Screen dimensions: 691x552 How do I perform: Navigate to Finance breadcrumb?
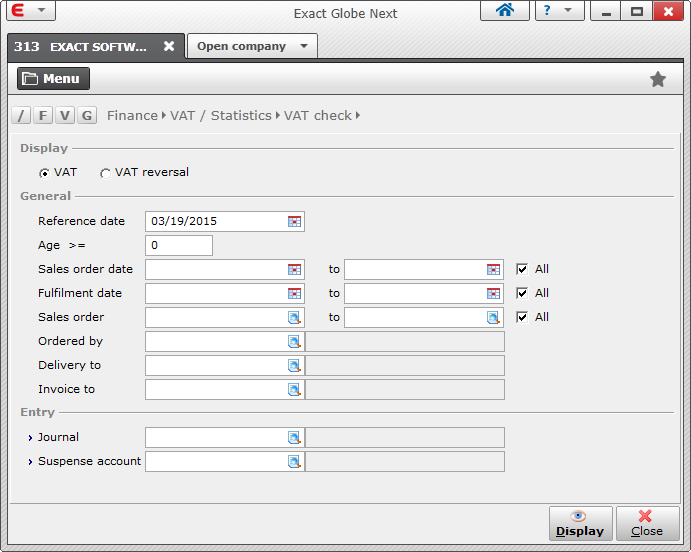click(x=132, y=115)
